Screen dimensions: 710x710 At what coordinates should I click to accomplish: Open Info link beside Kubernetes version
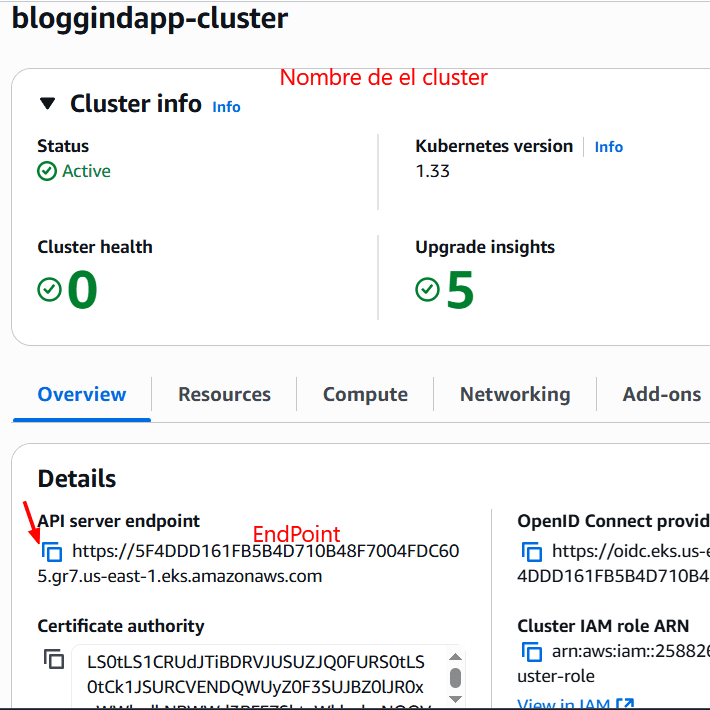(x=609, y=147)
